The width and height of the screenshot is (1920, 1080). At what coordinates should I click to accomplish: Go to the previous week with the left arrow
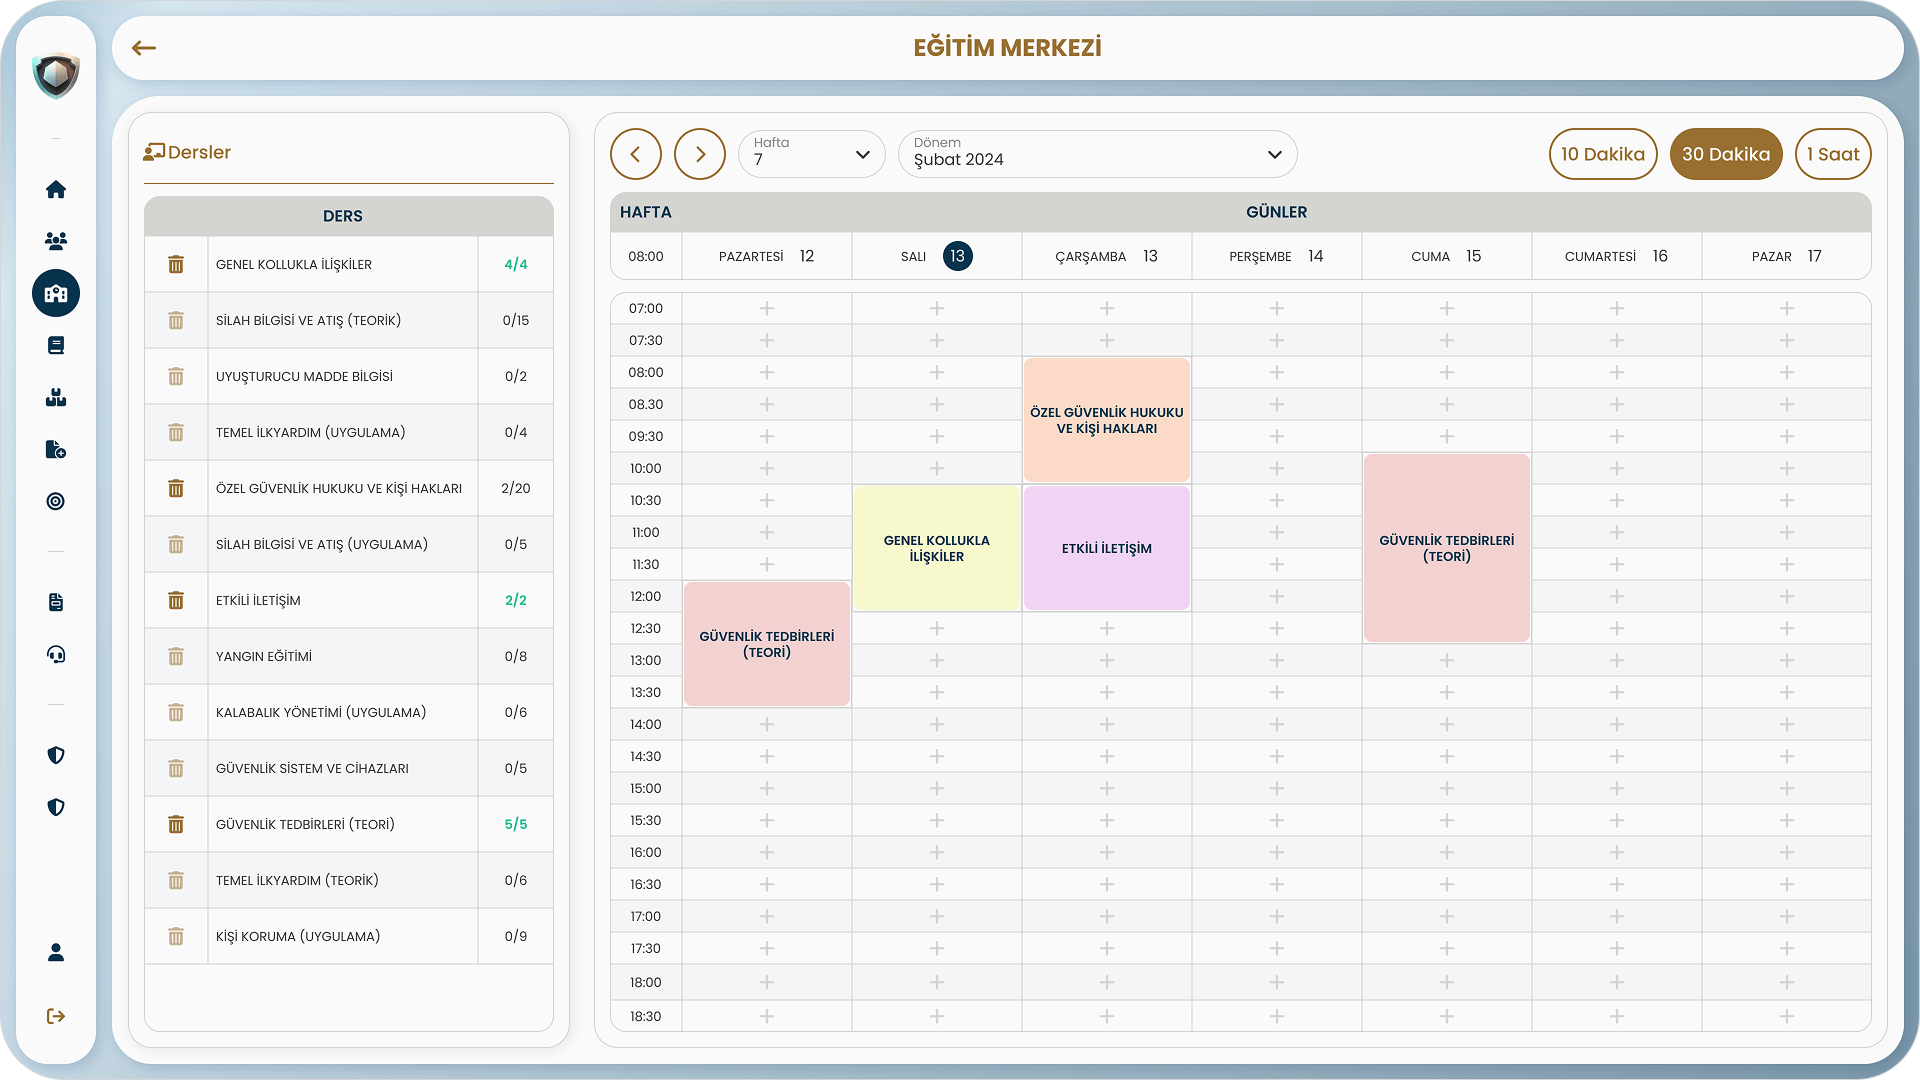[636, 154]
